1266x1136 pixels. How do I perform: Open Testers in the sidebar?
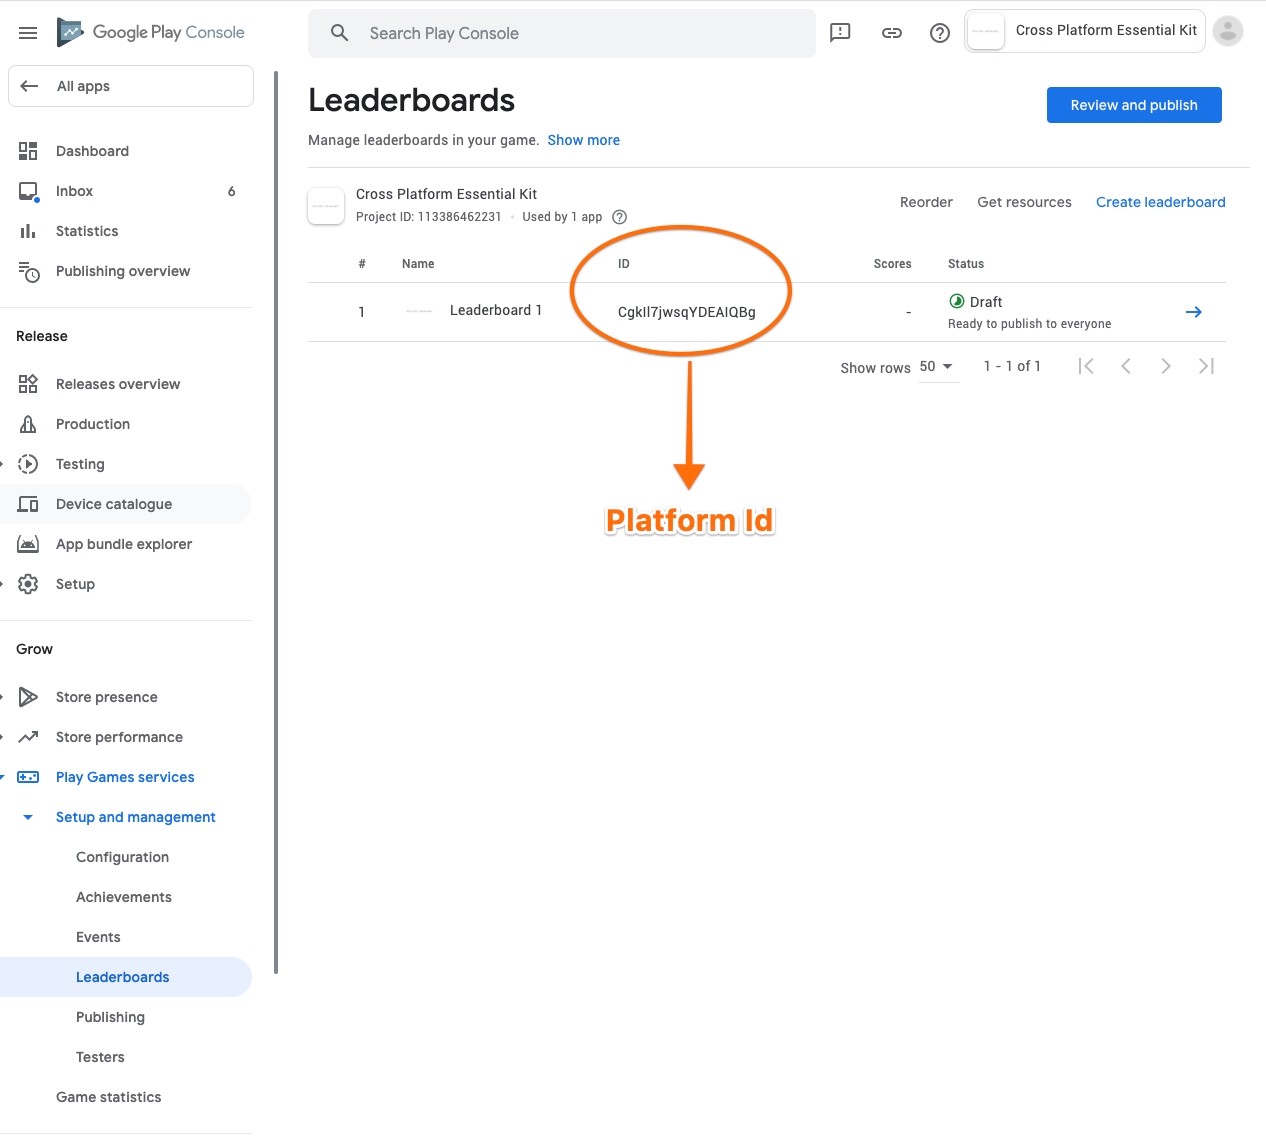(100, 1057)
